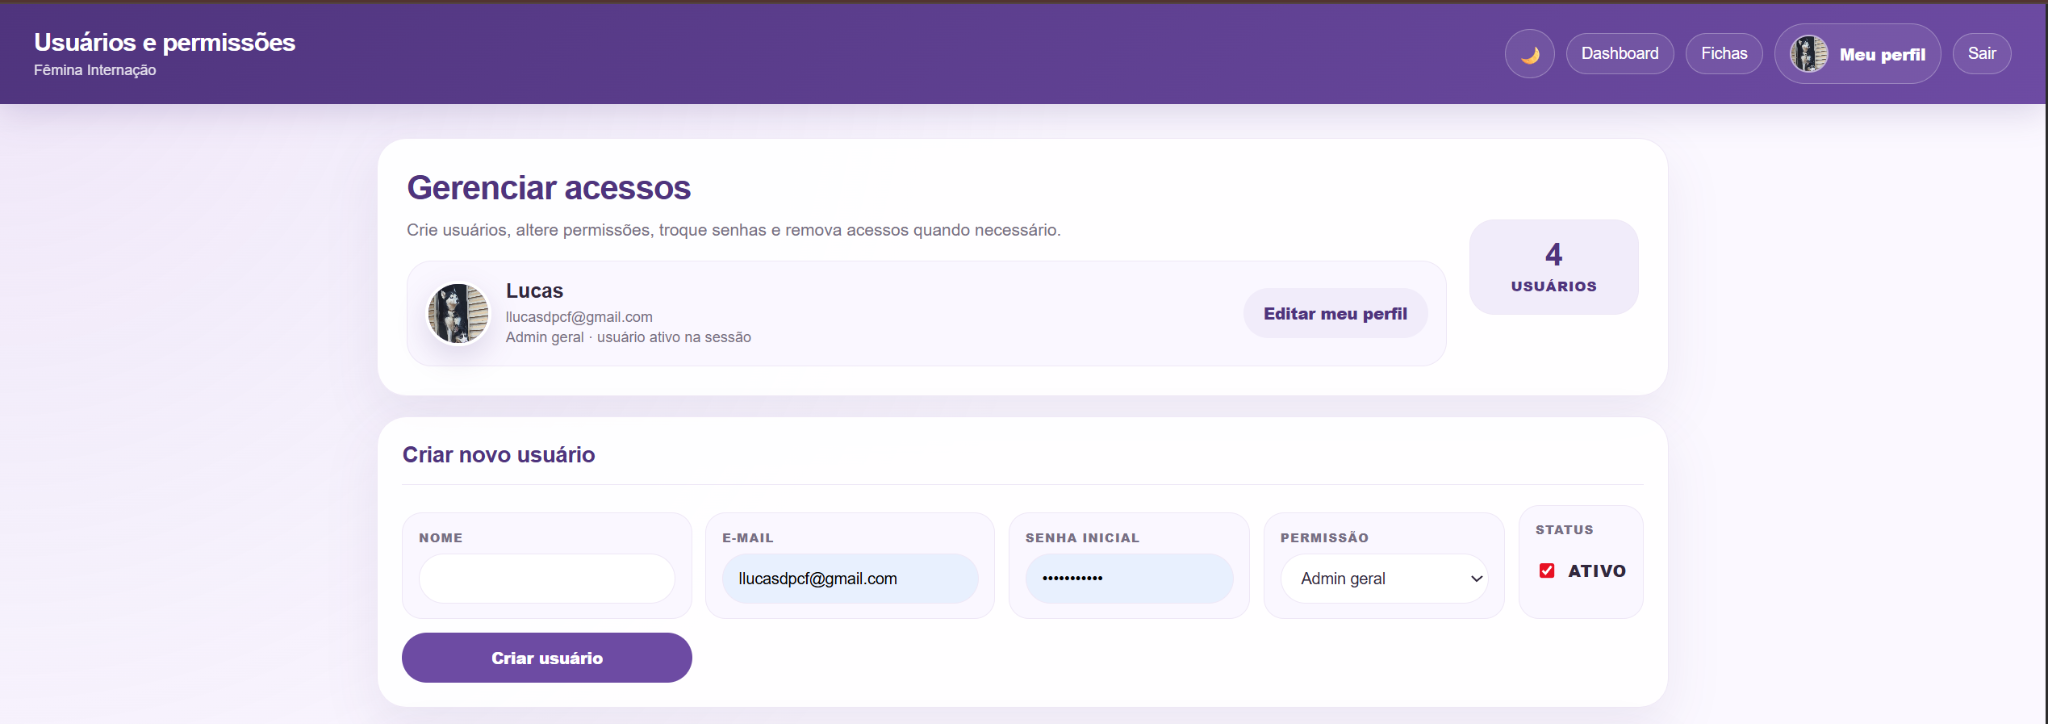
Task: Toggle dark mode with the moon icon
Action: click(x=1529, y=54)
